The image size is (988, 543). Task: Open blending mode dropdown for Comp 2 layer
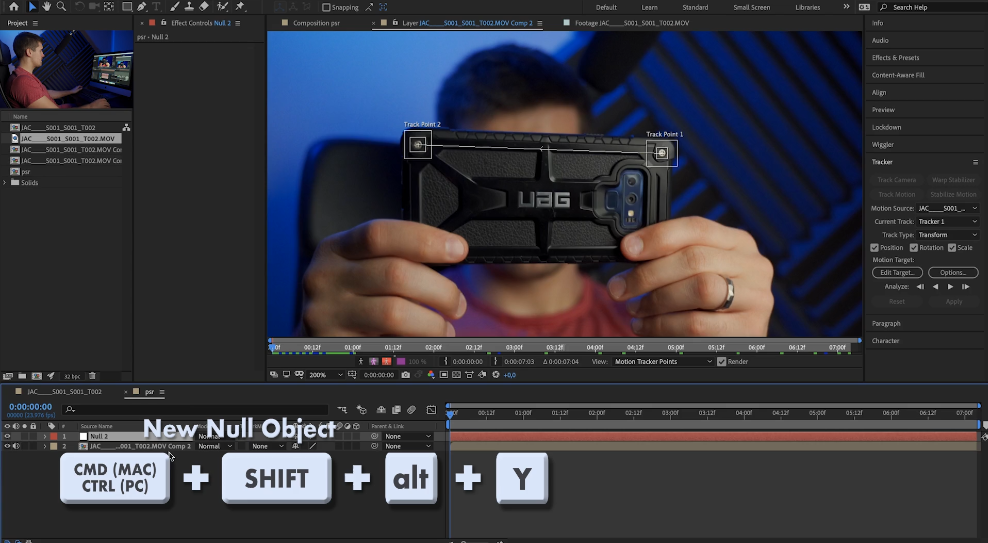tap(215, 446)
